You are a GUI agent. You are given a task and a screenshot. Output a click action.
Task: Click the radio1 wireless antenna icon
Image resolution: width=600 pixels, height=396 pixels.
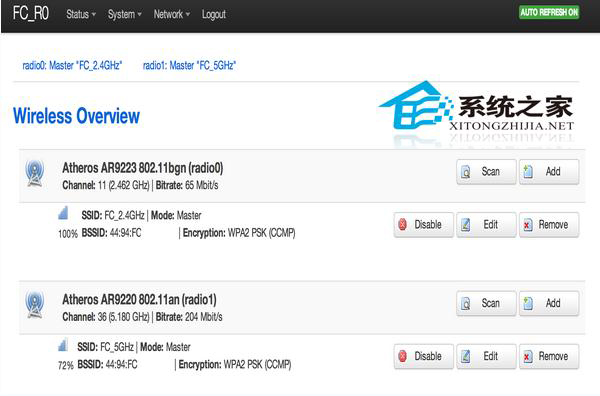(34, 305)
